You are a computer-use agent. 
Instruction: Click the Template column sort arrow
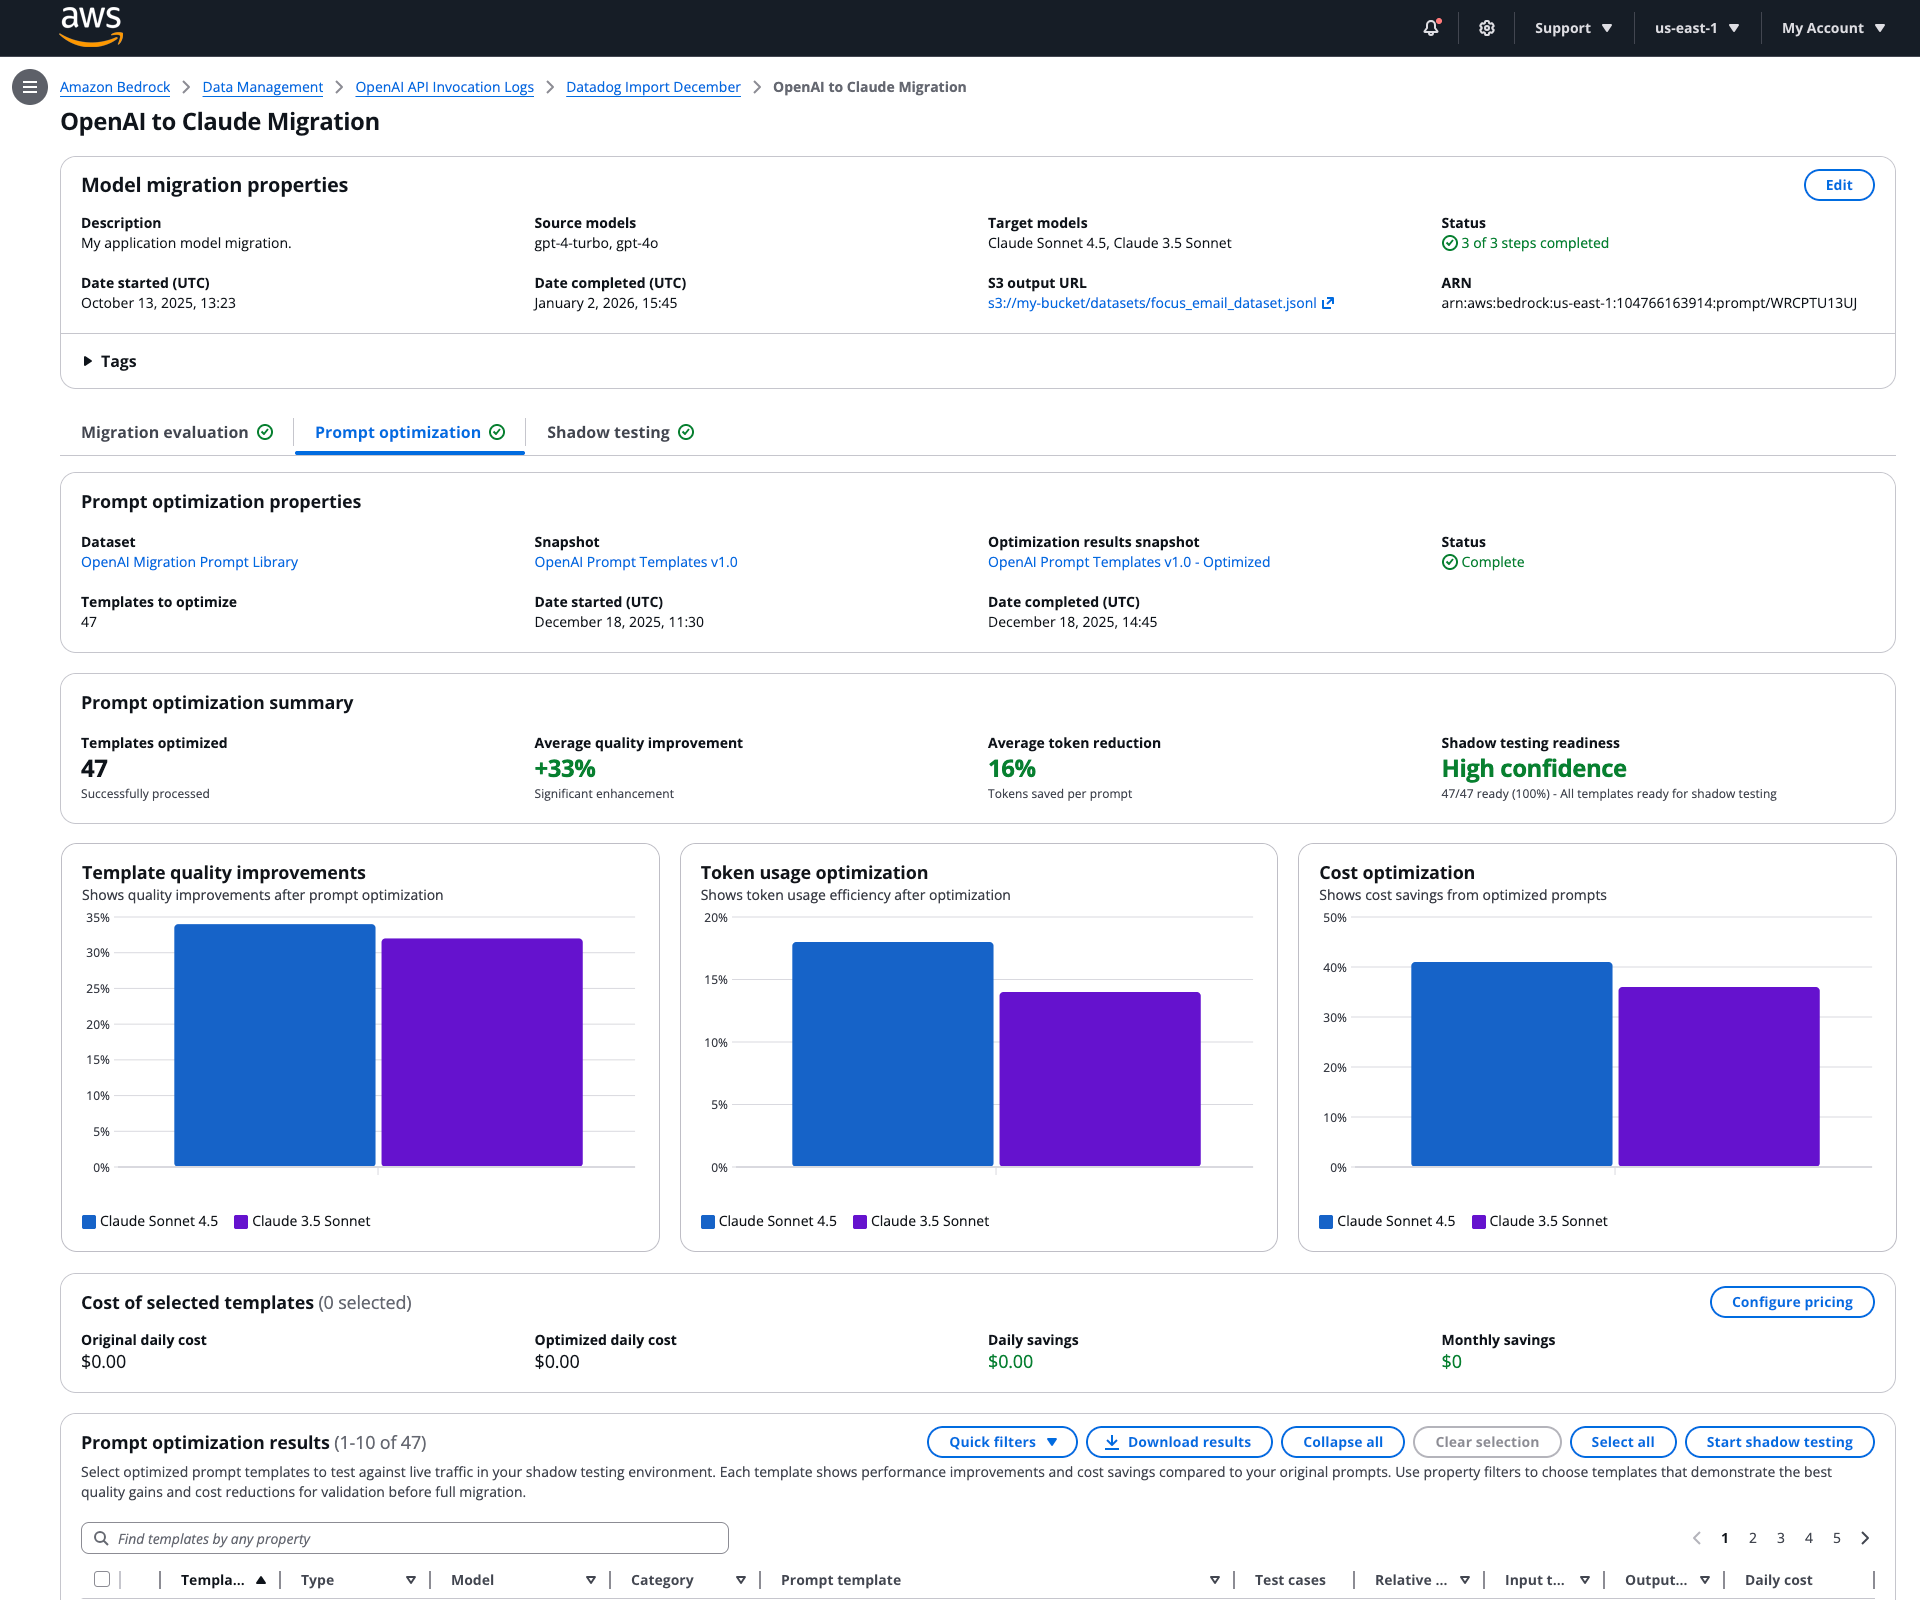point(261,1580)
